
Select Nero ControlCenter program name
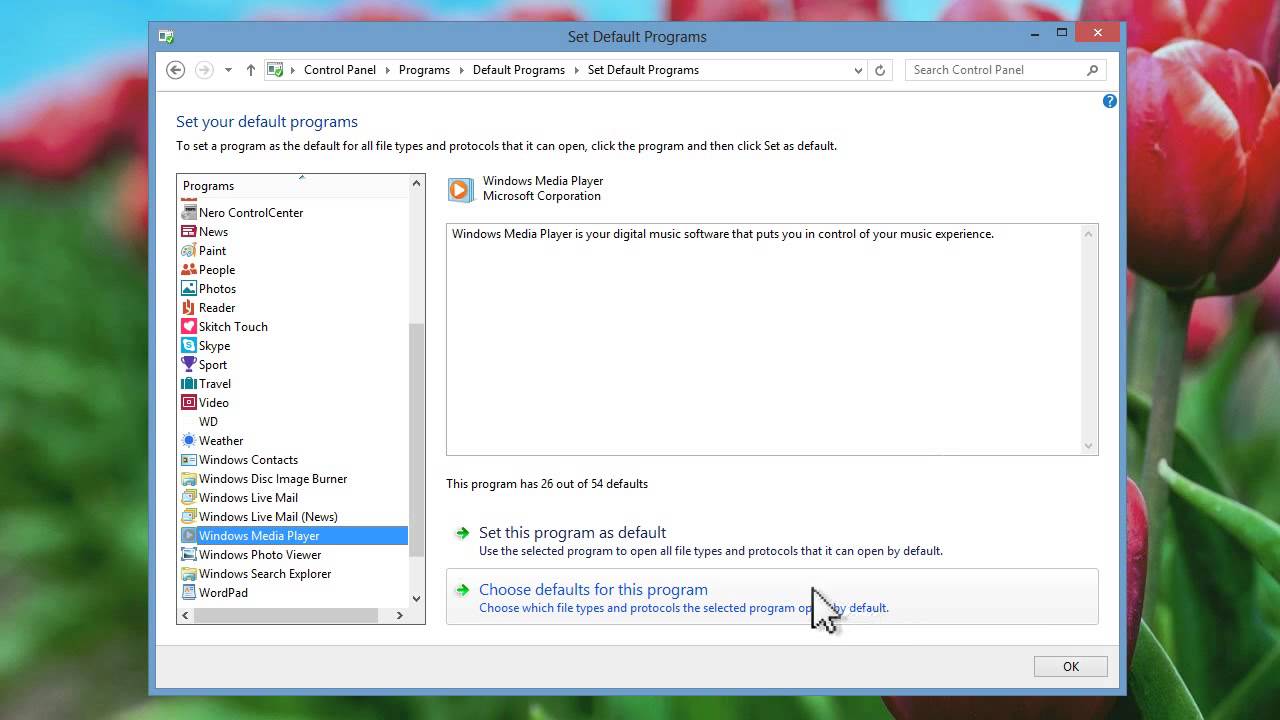(251, 213)
